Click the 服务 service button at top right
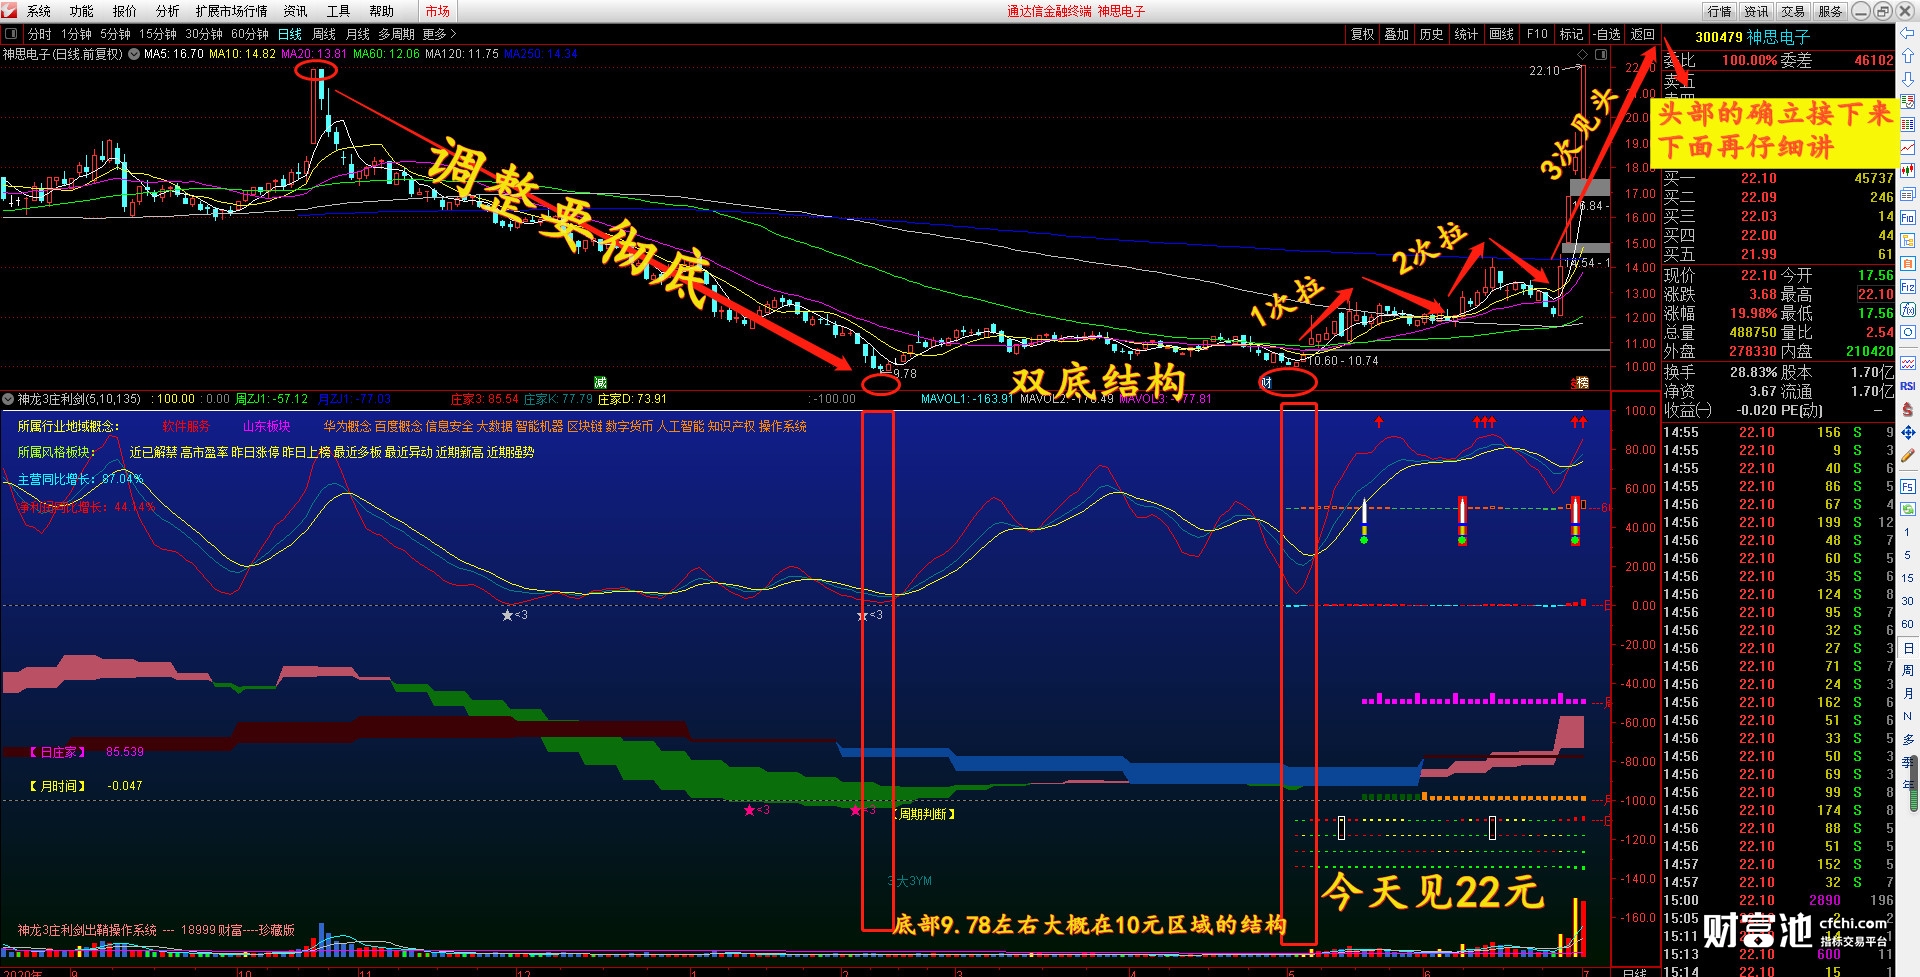Viewport: 1920px width, 977px height. point(1830,11)
